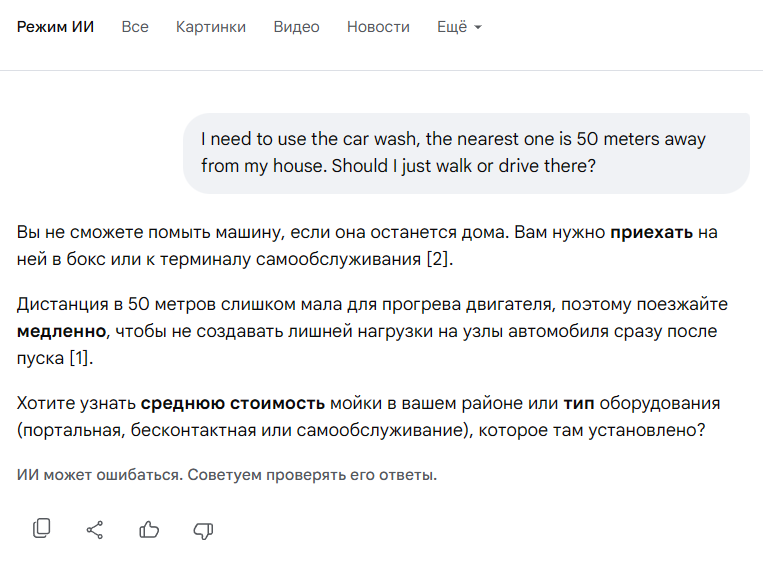Open the Все search tab

tap(135, 27)
